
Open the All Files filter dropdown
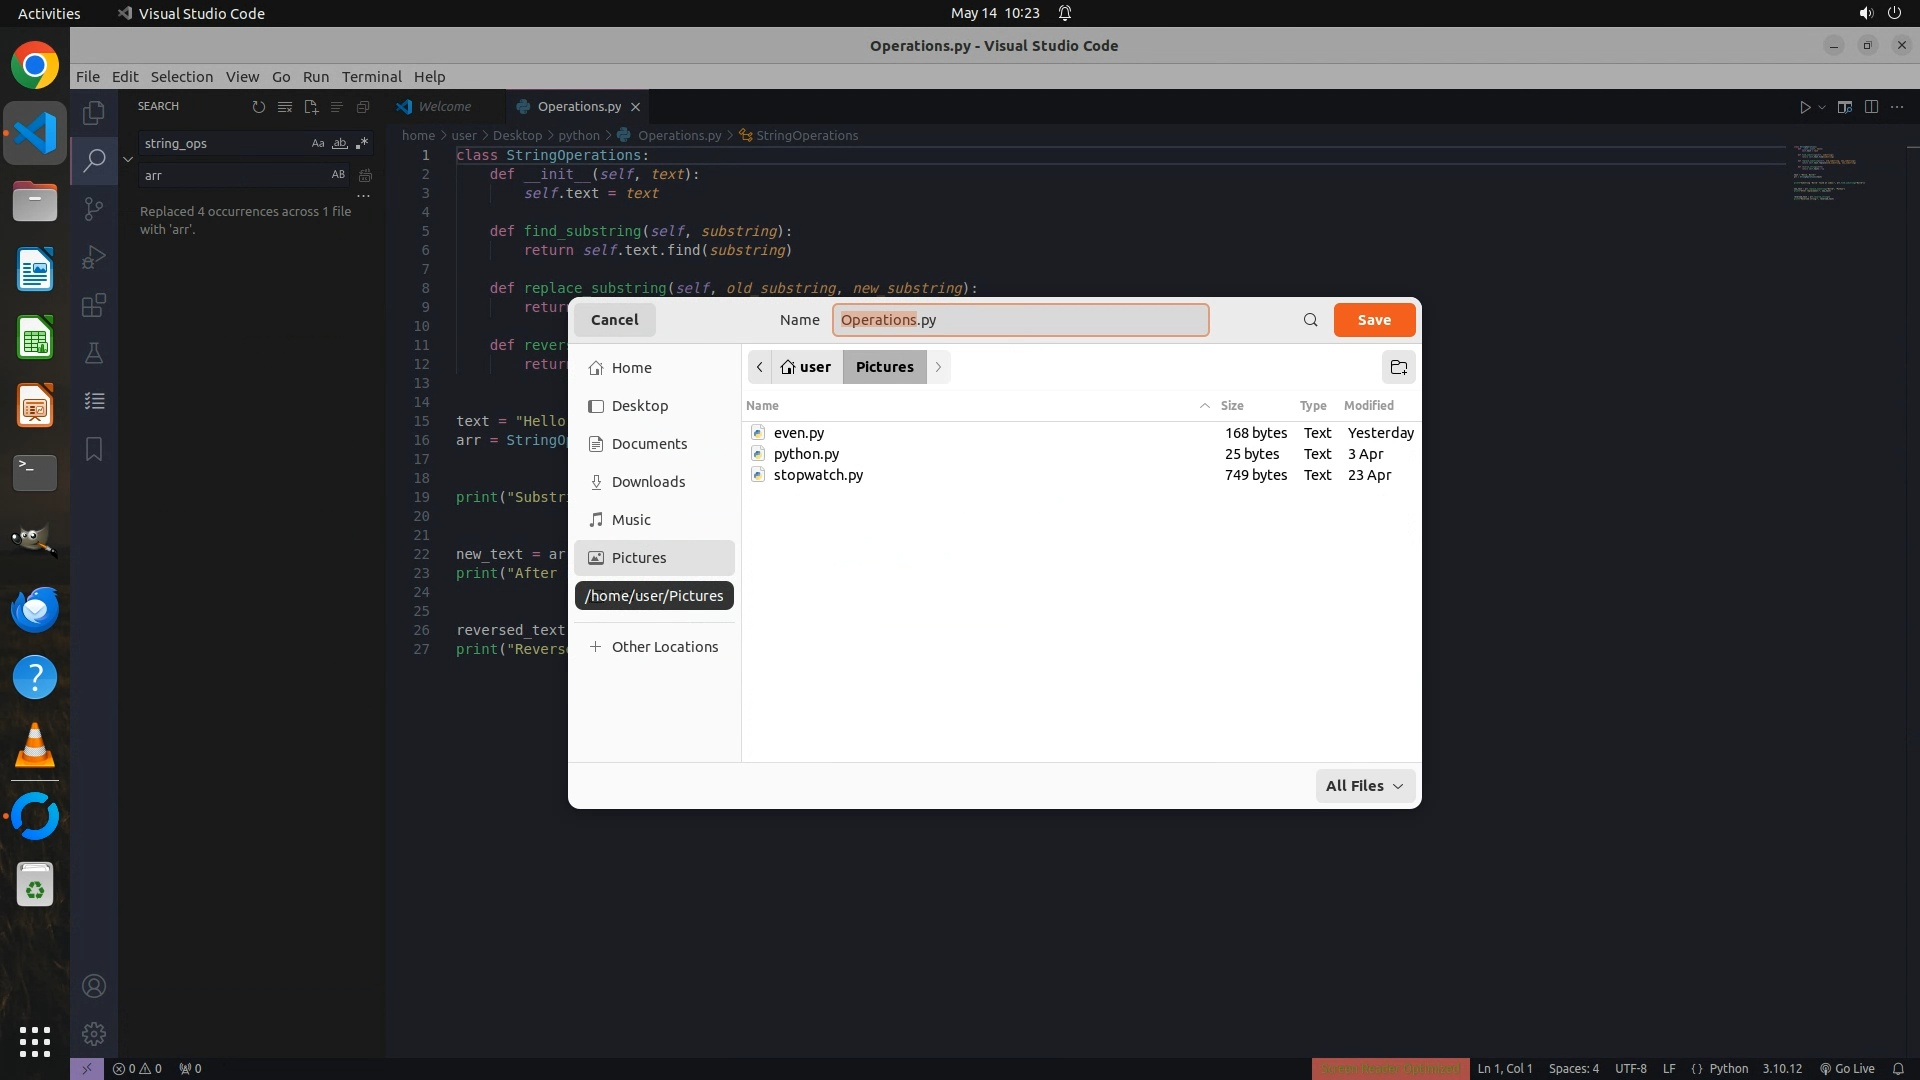click(x=1364, y=786)
